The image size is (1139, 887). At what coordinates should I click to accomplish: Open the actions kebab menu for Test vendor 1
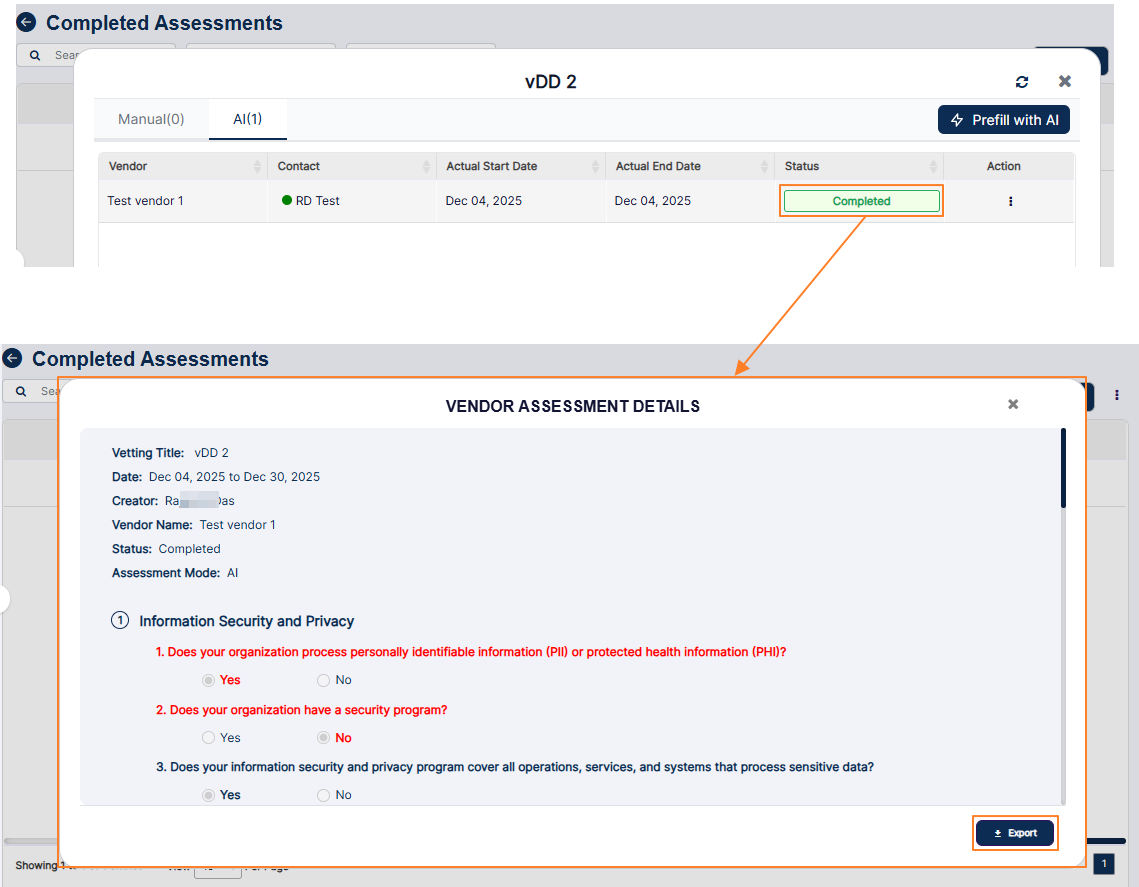[x=1010, y=201]
